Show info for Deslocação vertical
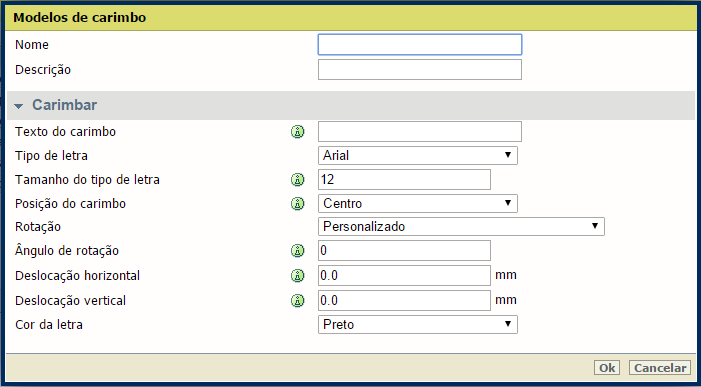This screenshot has height=387, width=701. pyautogui.click(x=297, y=301)
